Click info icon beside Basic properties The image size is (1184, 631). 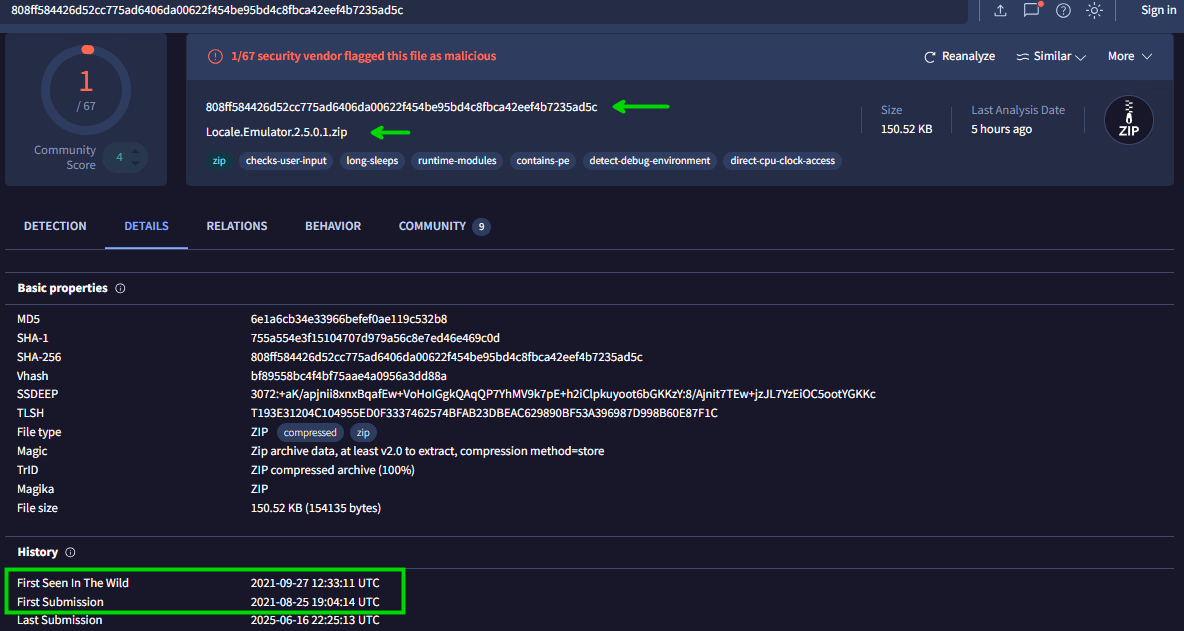120,288
